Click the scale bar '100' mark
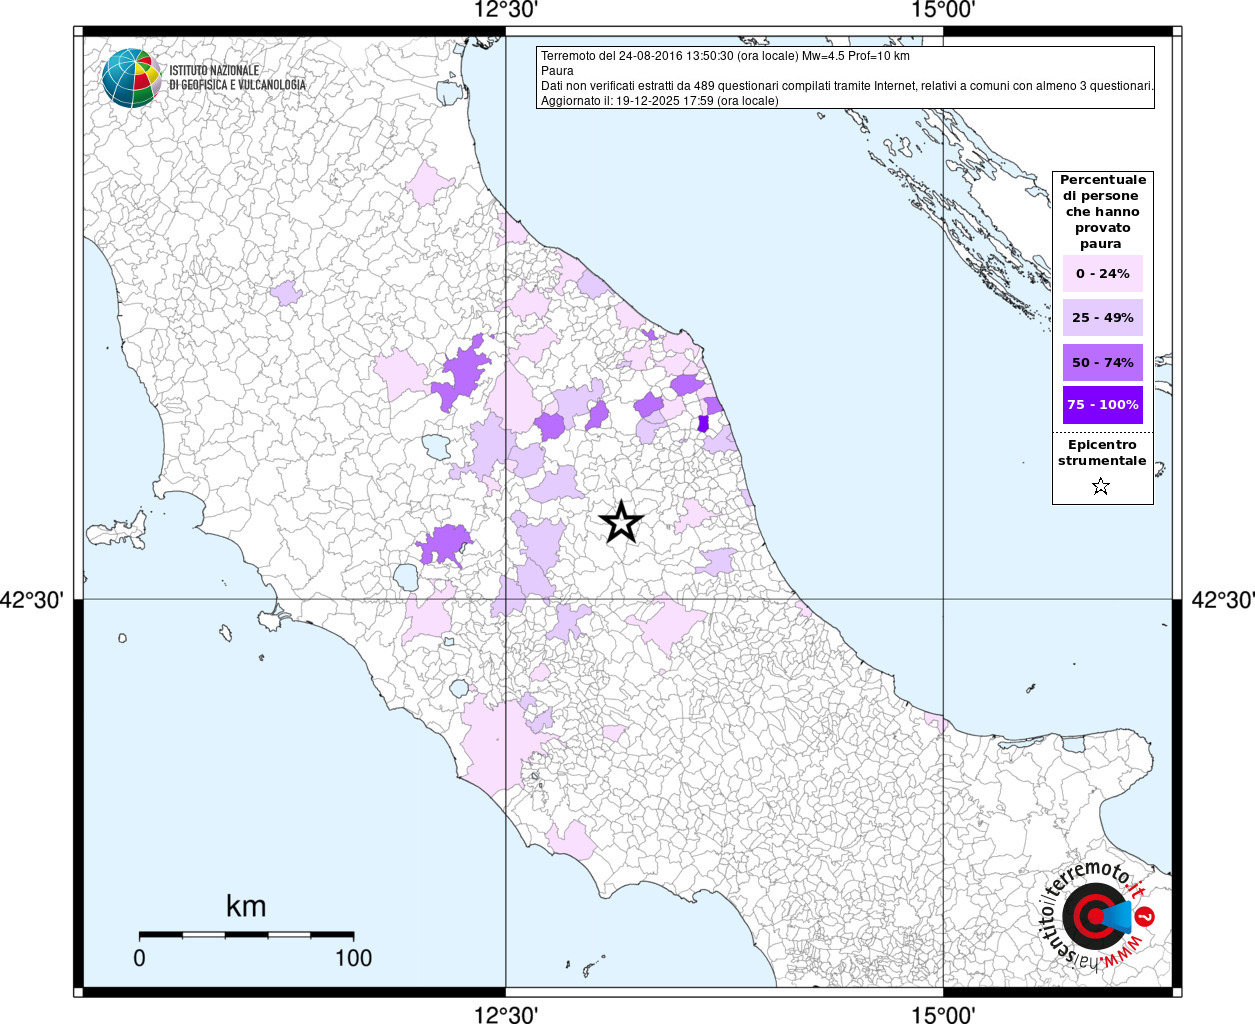This screenshot has height=1024, width=1255. click(x=353, y=958)
